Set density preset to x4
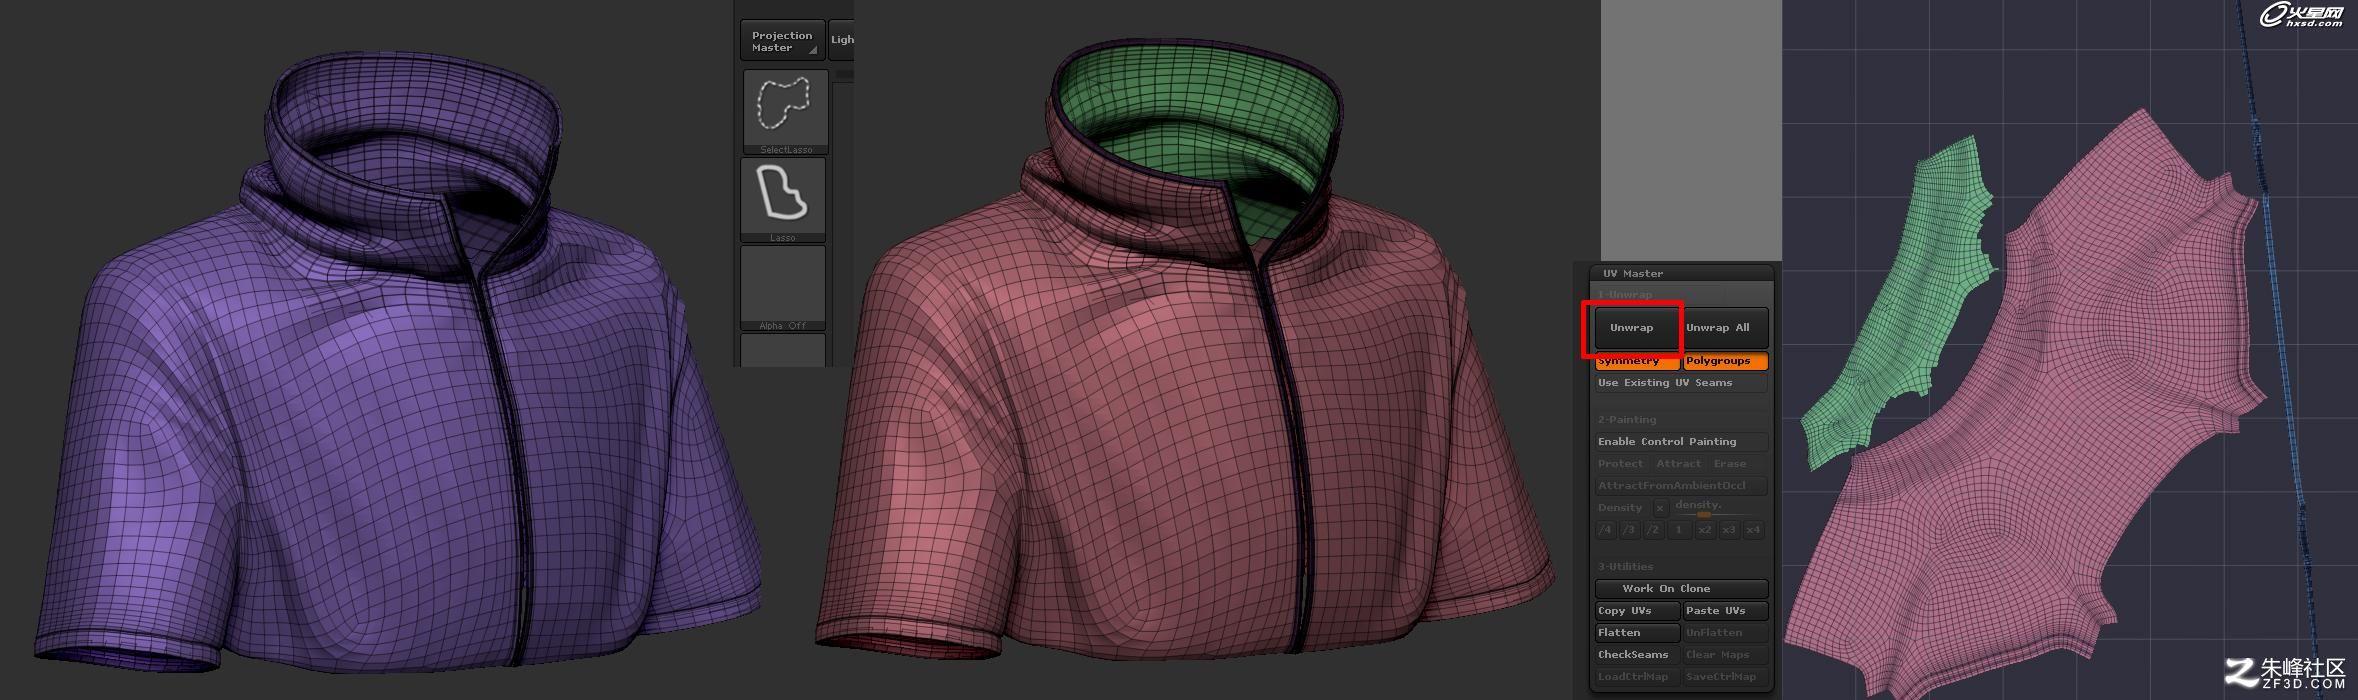Viewport: 2358px width, 700px height. click(x=1754, y=530)
